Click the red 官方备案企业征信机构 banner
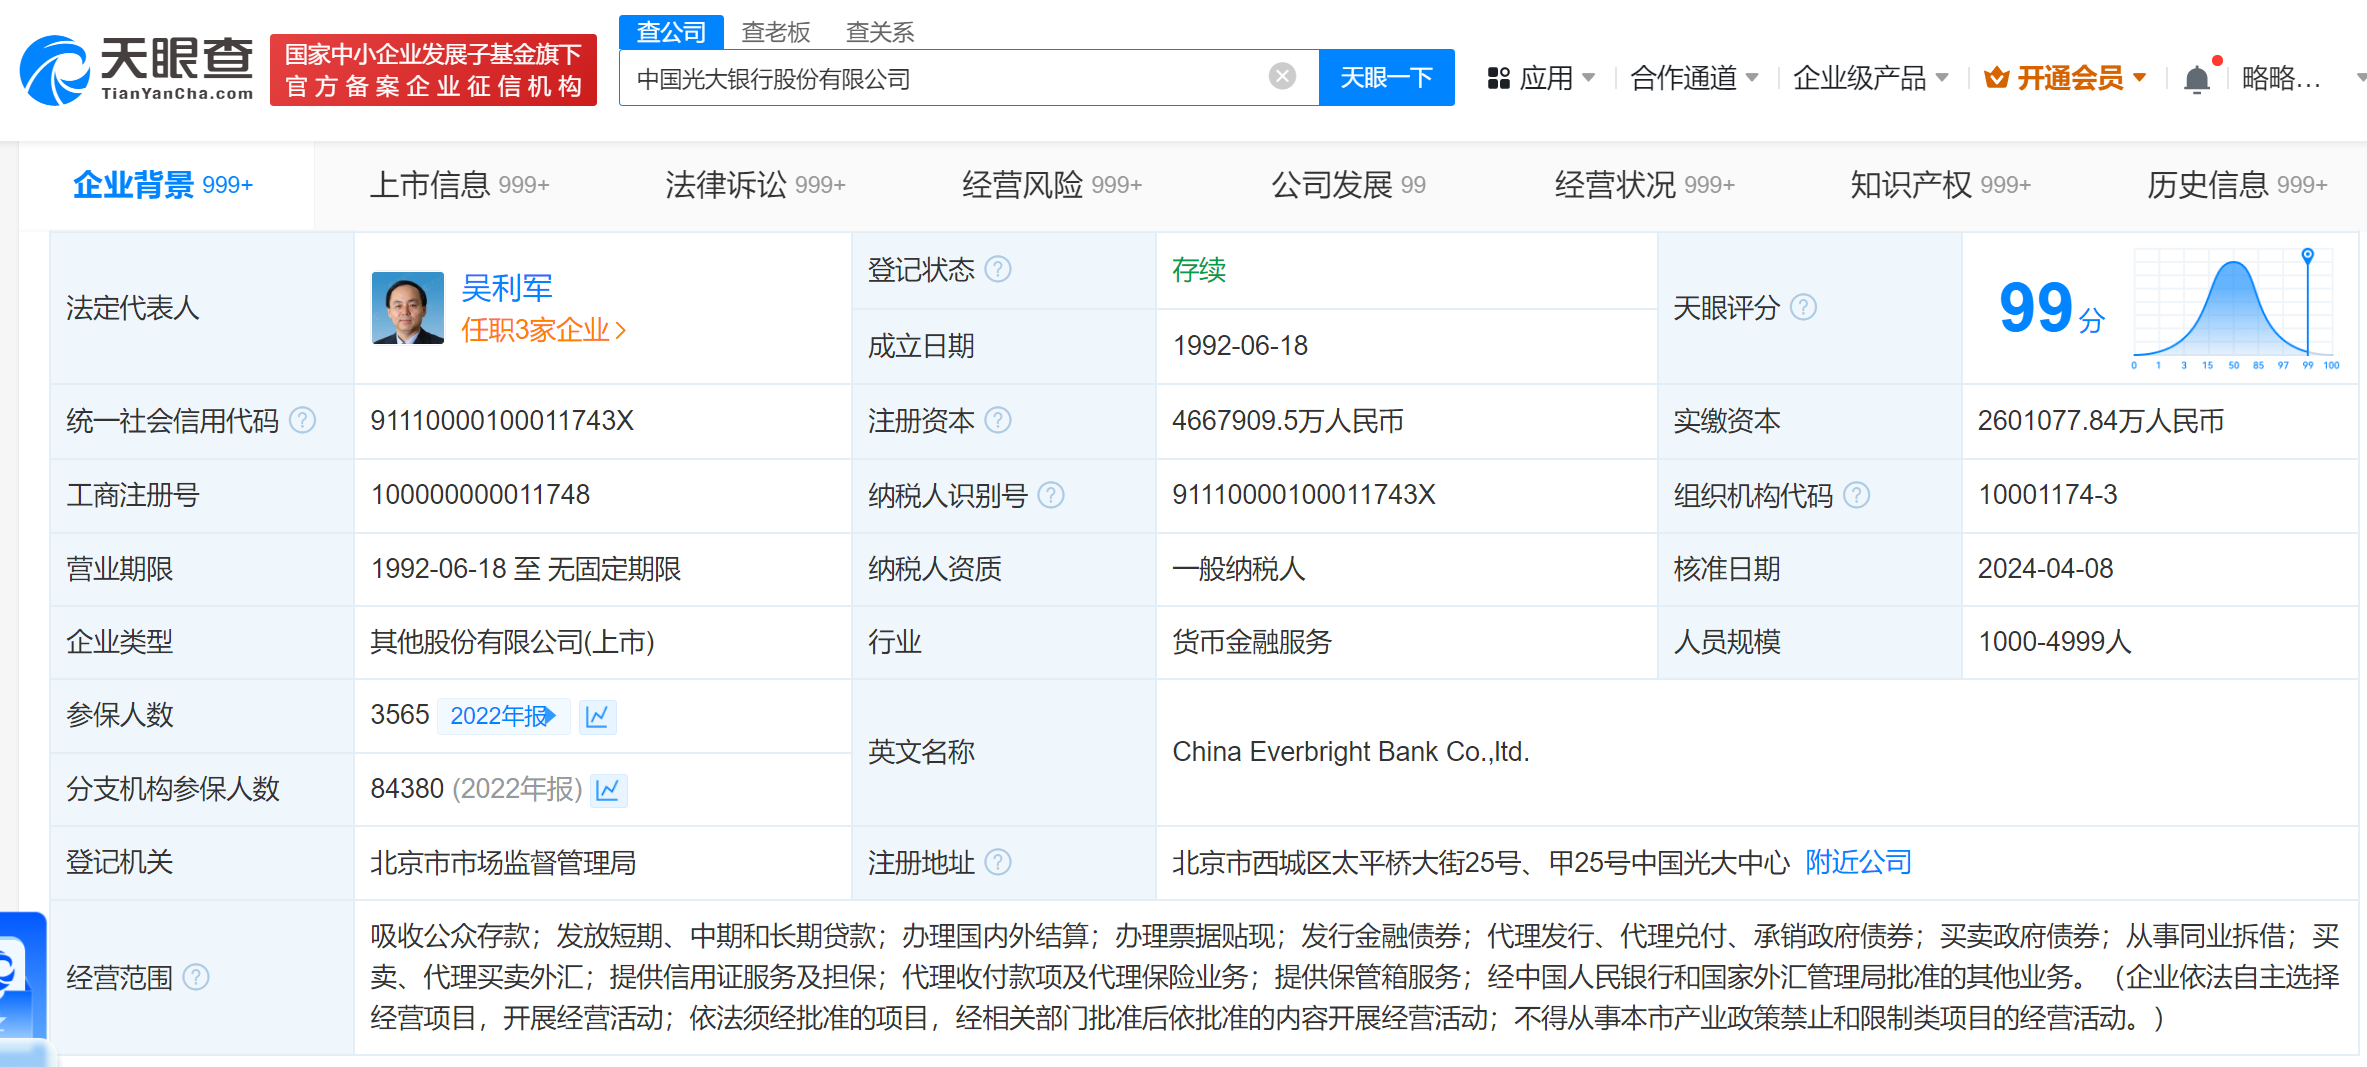2367x1067 pixels. [x=433, y=70]
